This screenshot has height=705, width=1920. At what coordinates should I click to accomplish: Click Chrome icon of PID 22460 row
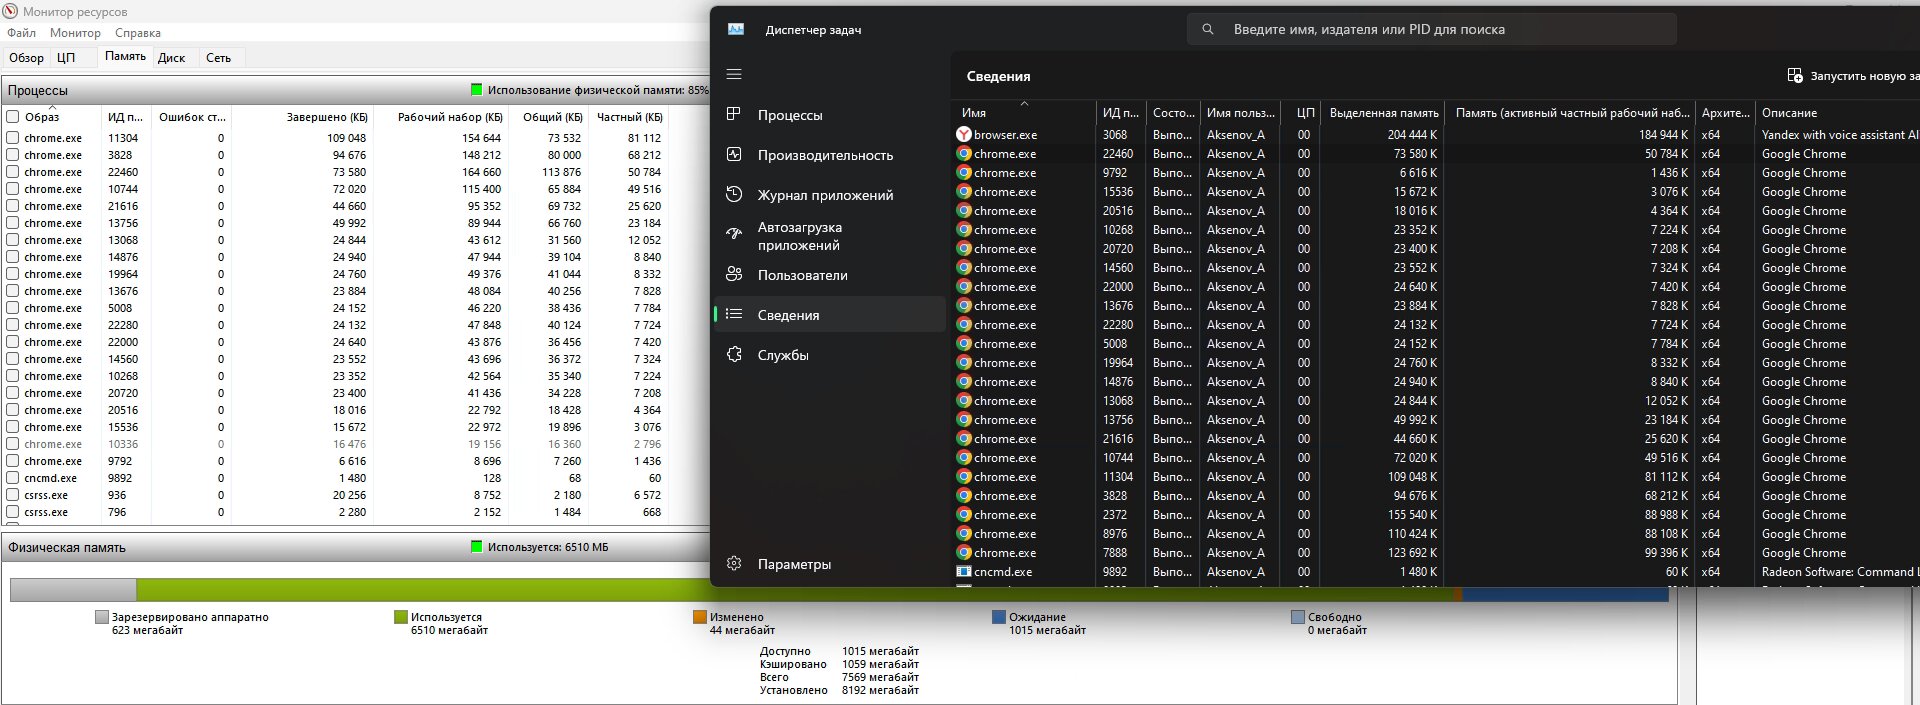(x=964, y=153)
